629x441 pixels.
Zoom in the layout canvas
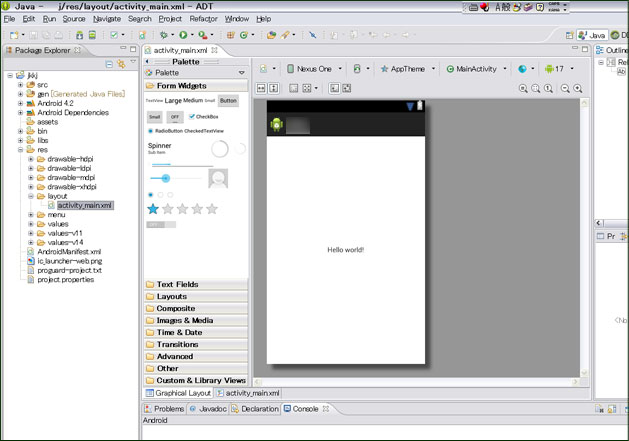pyautogui.click(x=577, y=88)
